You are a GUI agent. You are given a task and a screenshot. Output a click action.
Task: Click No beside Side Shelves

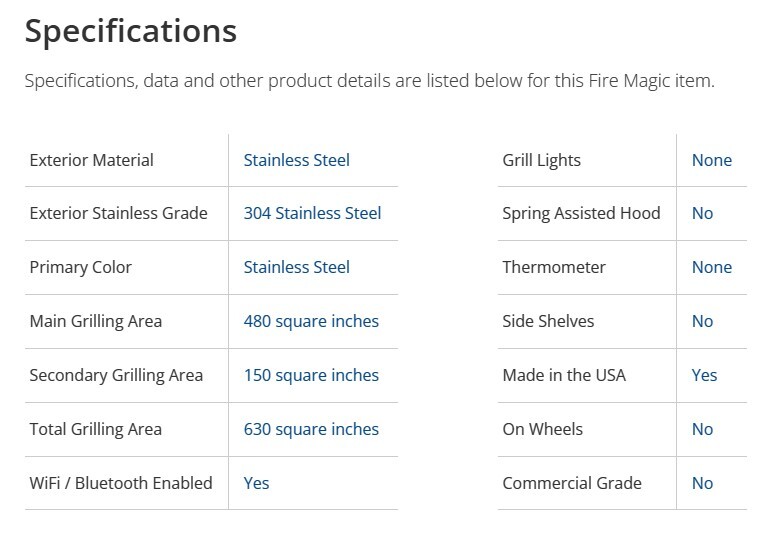702,321
